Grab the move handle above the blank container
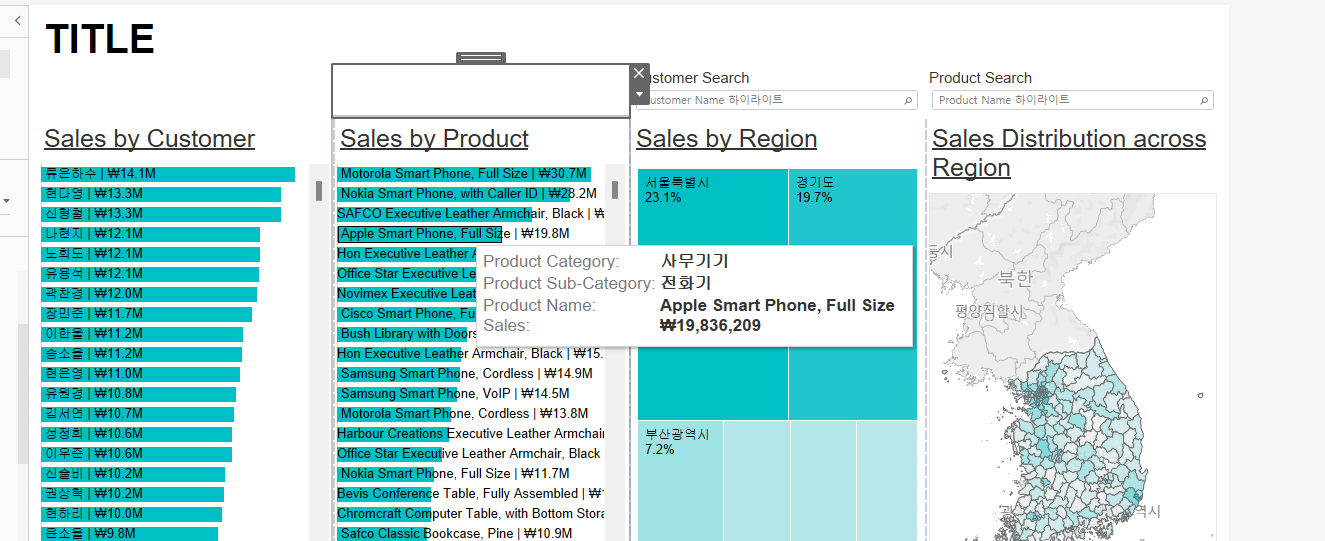1325x541 pixels. (481, 58)
